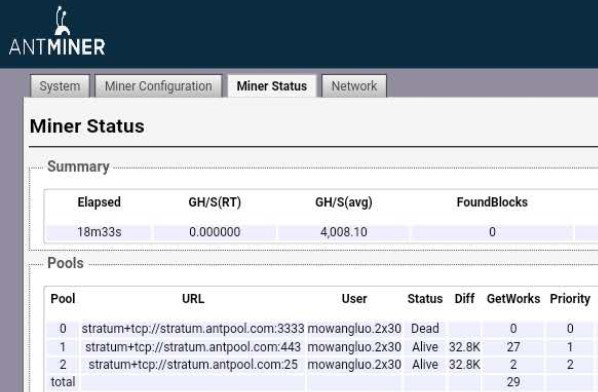Click the Elapsed column header
The image size is (598, 392).
point(99,202)
